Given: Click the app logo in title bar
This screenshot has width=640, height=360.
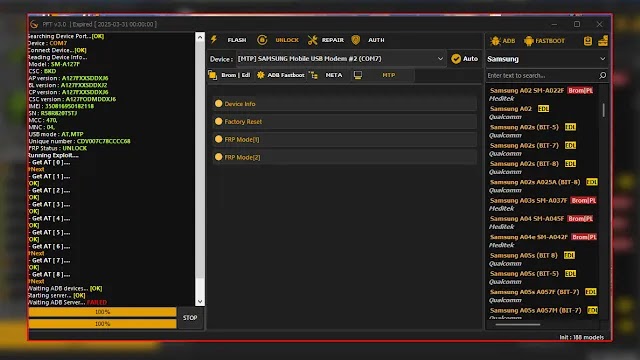Looking at the screenshot, I should coord(34,24).
